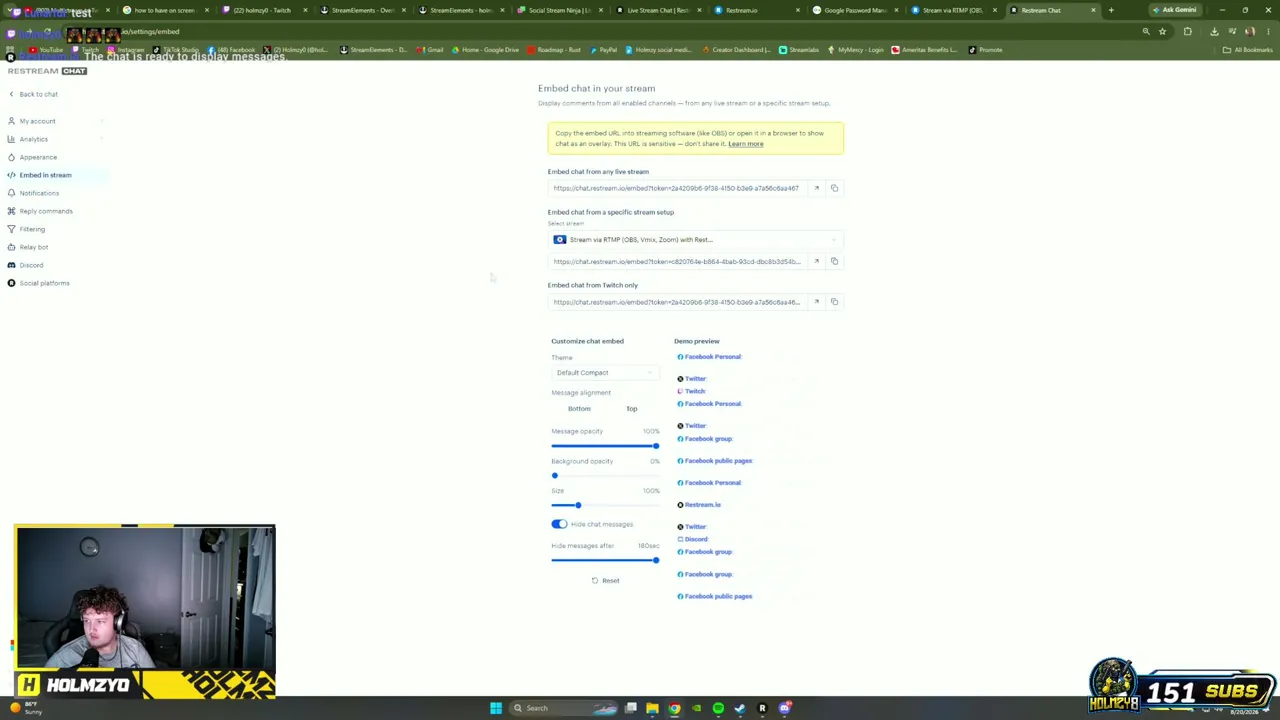
Task: Click the Social platforms sidebar icon
Action: 11,283
